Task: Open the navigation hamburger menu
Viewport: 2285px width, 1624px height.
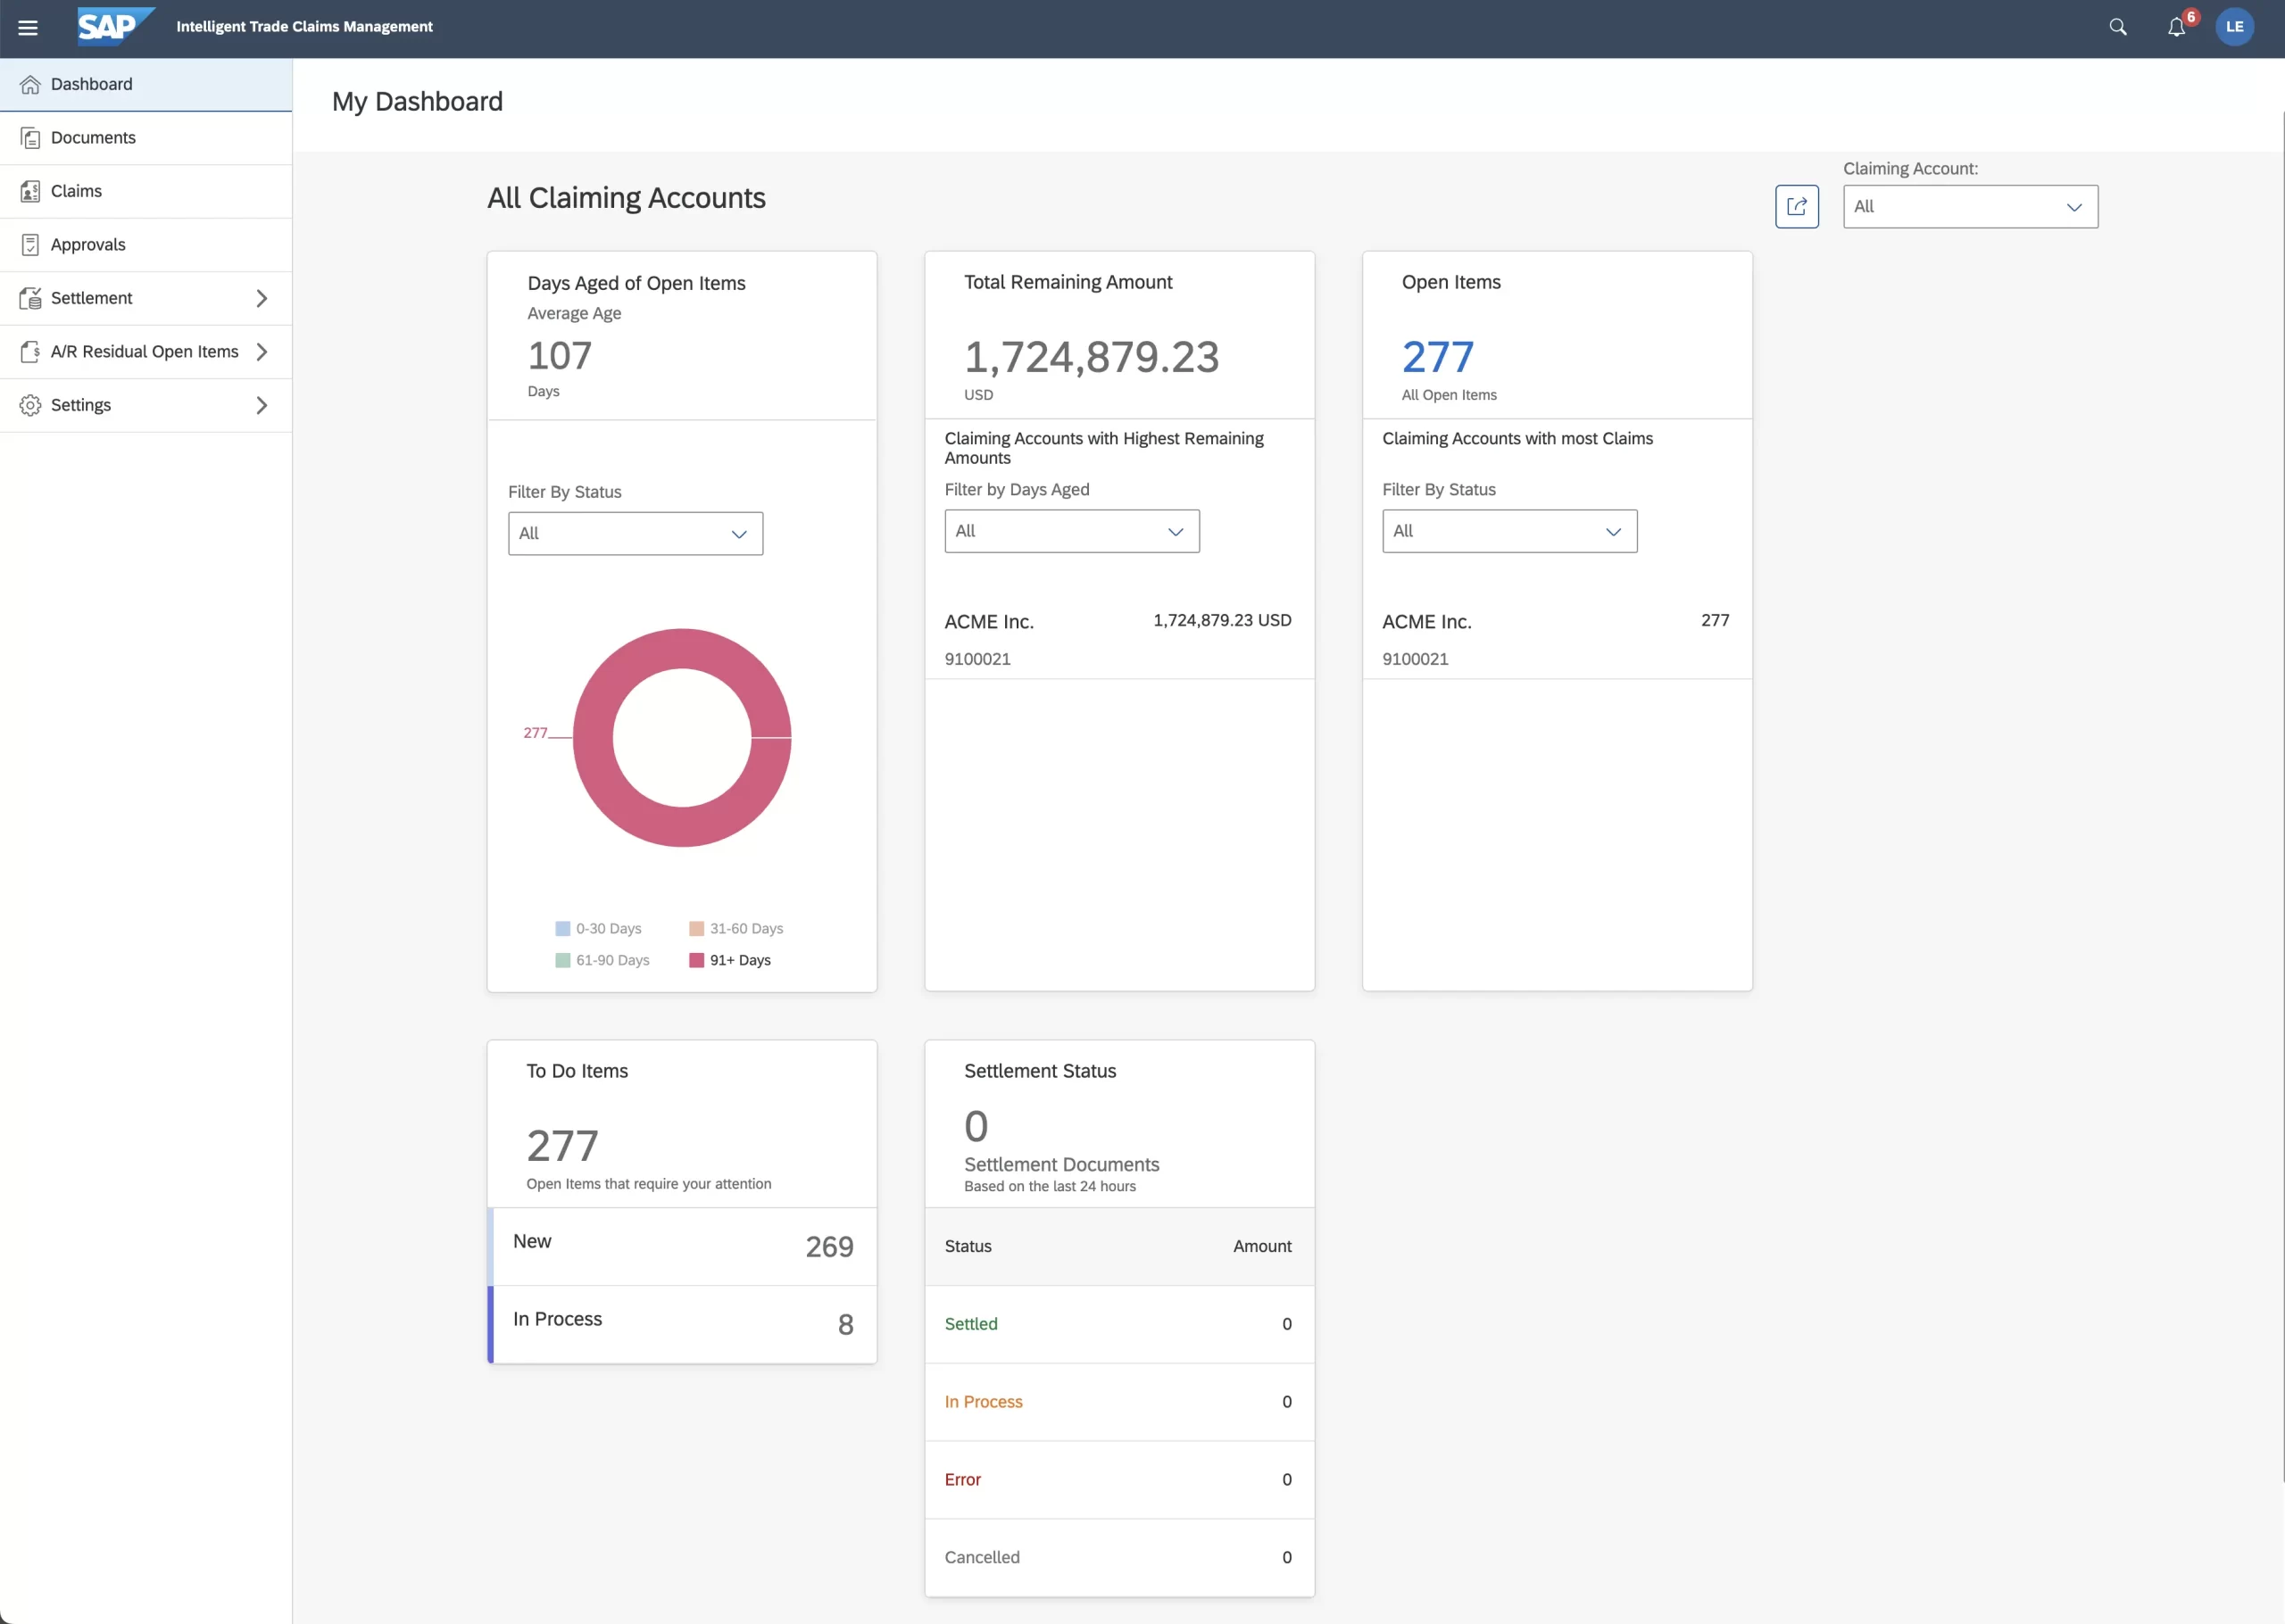Action: [x=28, y=27]
